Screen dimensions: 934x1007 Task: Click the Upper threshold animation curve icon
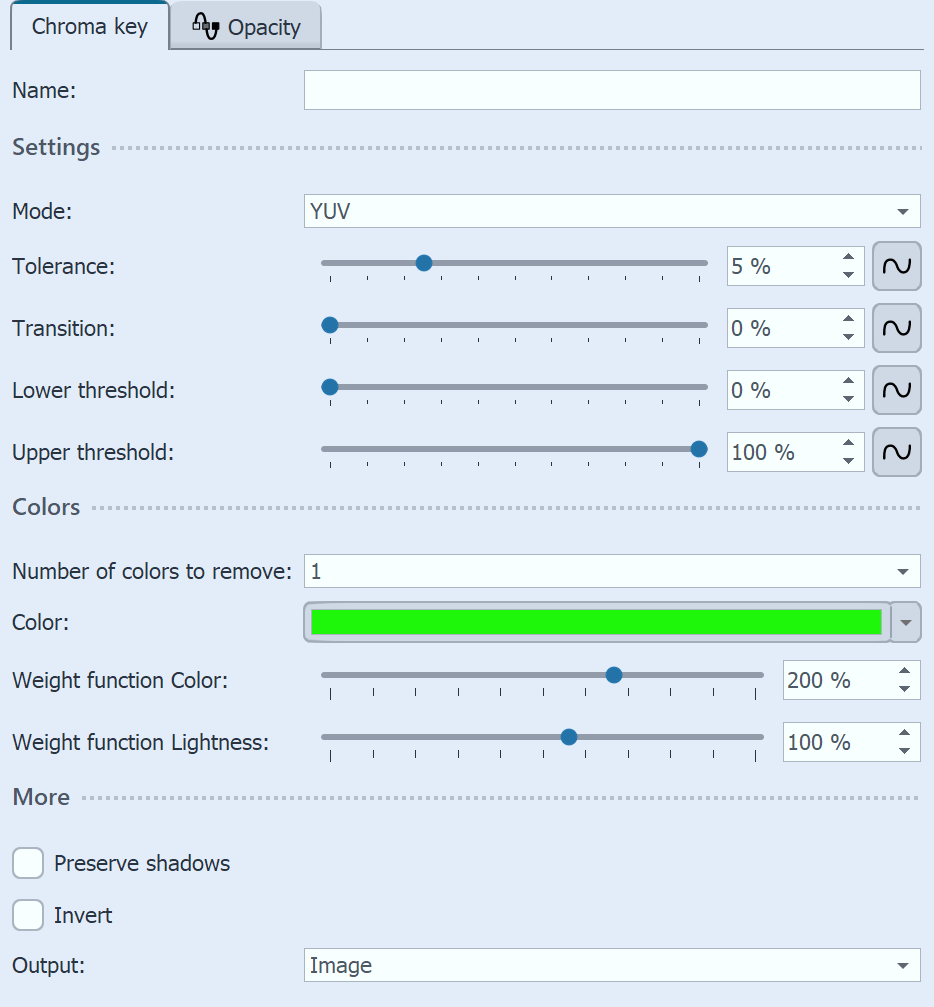[x=896, y=452]
